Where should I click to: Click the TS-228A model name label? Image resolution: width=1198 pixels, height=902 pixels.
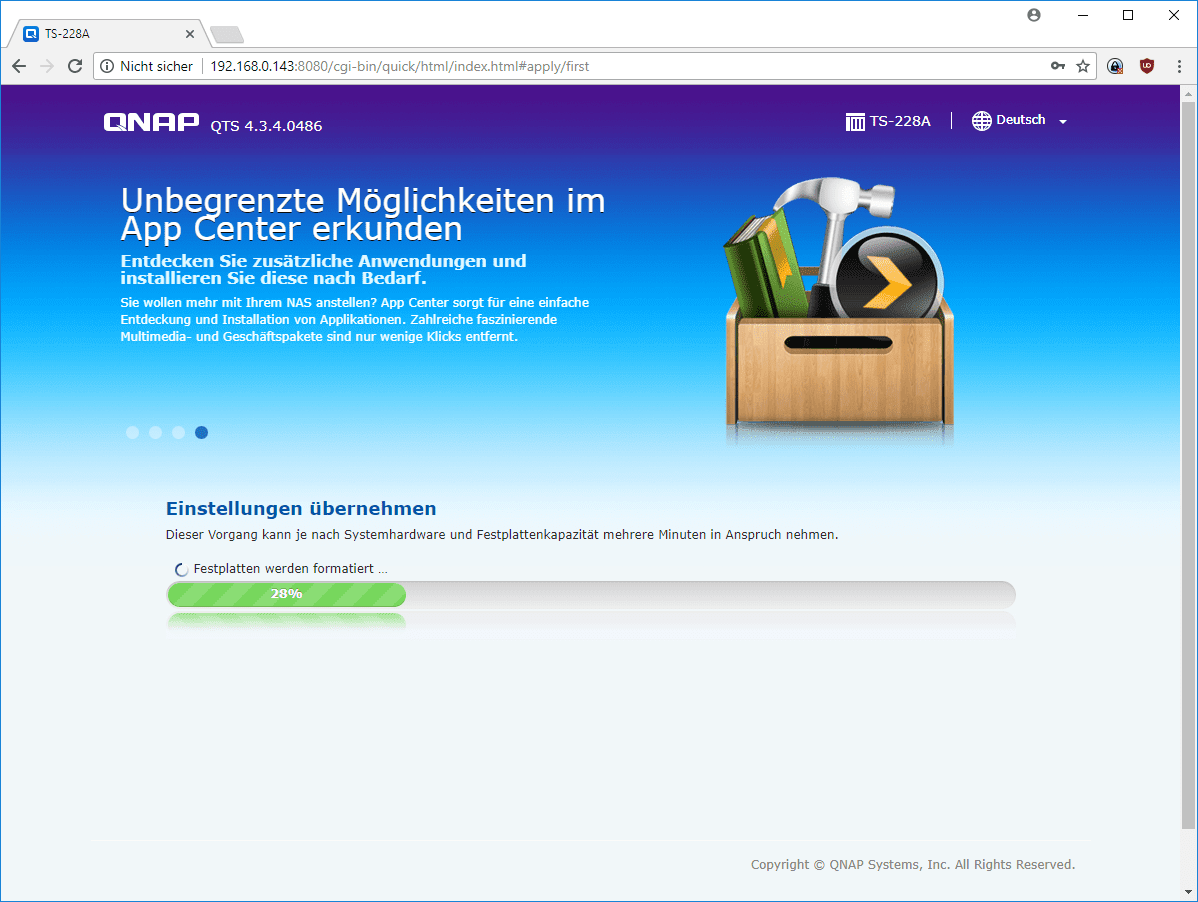tap(900, 121)
